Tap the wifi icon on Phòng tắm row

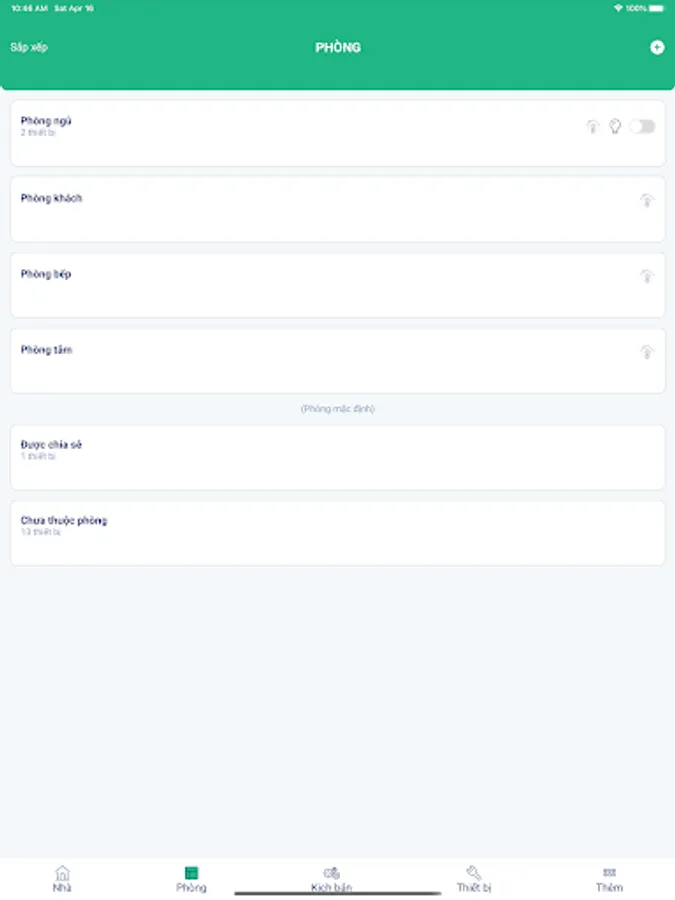(x=645, y=351)
